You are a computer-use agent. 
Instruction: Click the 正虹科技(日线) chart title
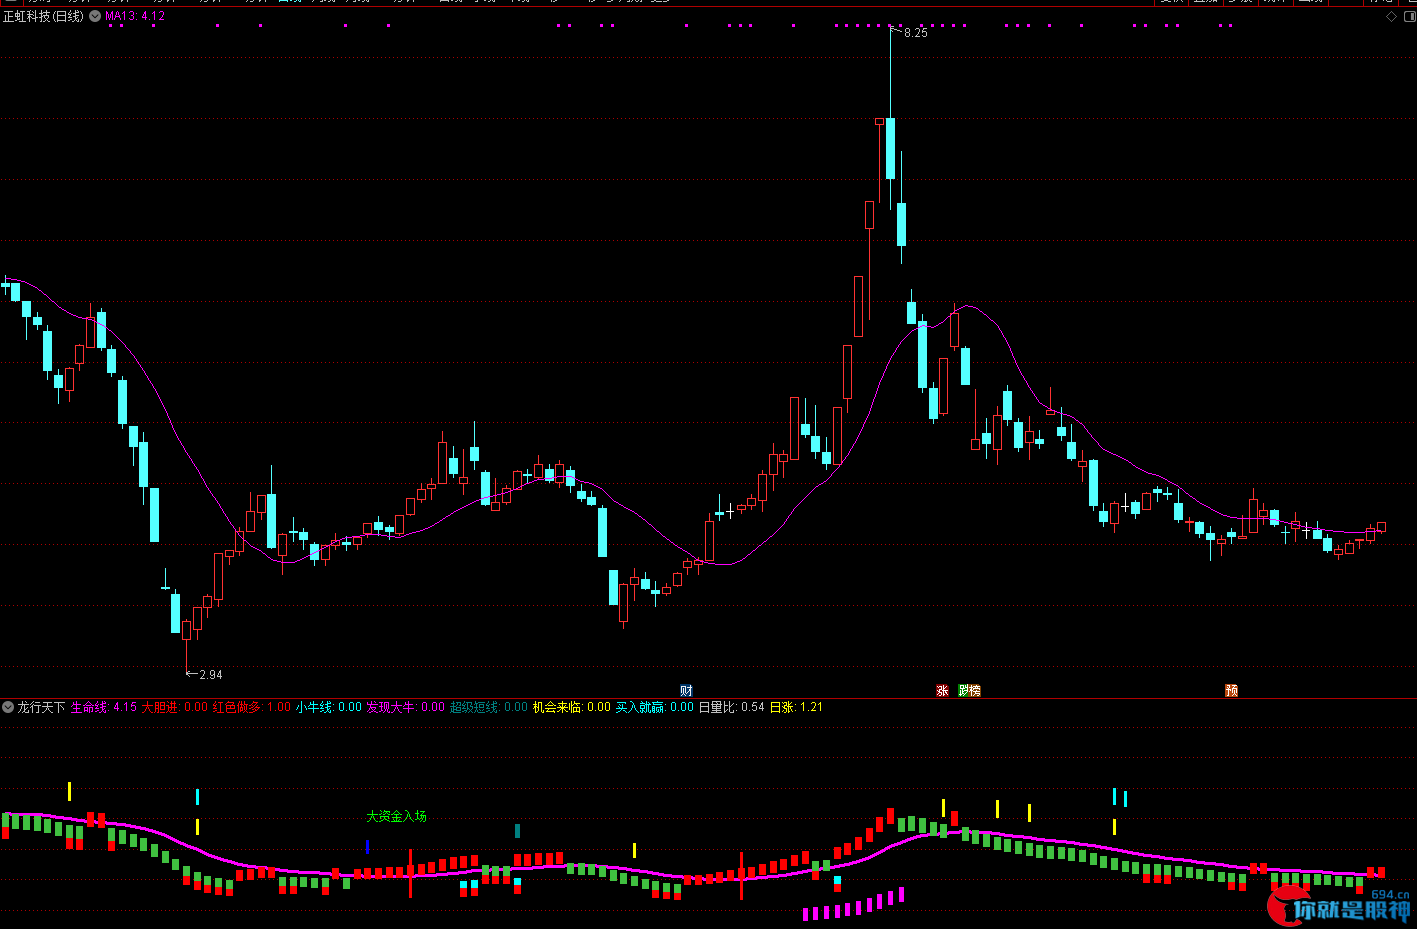pos(44,16)
